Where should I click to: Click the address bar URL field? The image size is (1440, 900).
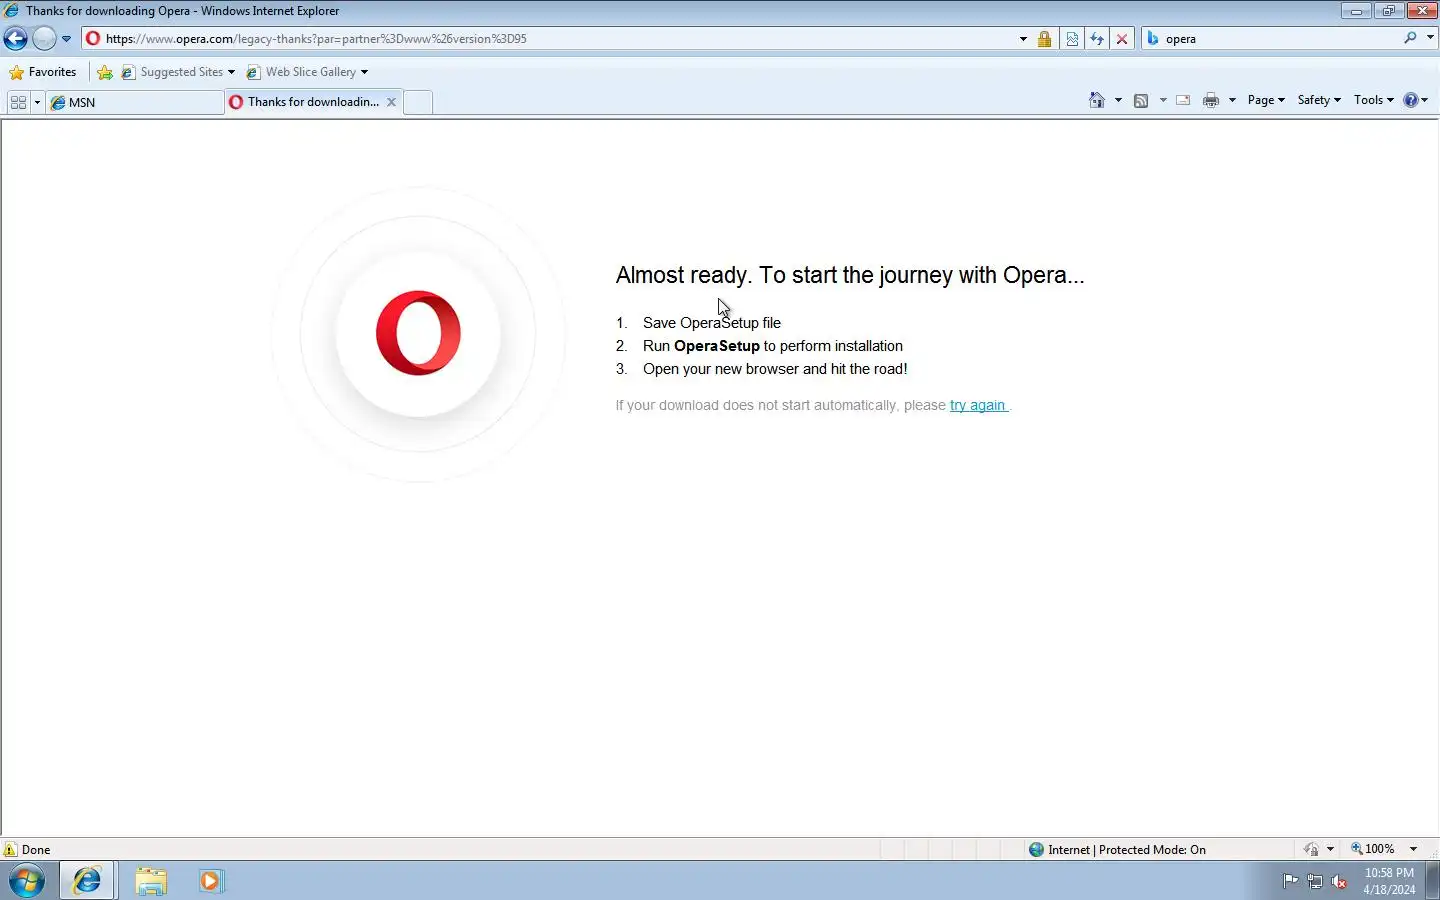point(550,39)
